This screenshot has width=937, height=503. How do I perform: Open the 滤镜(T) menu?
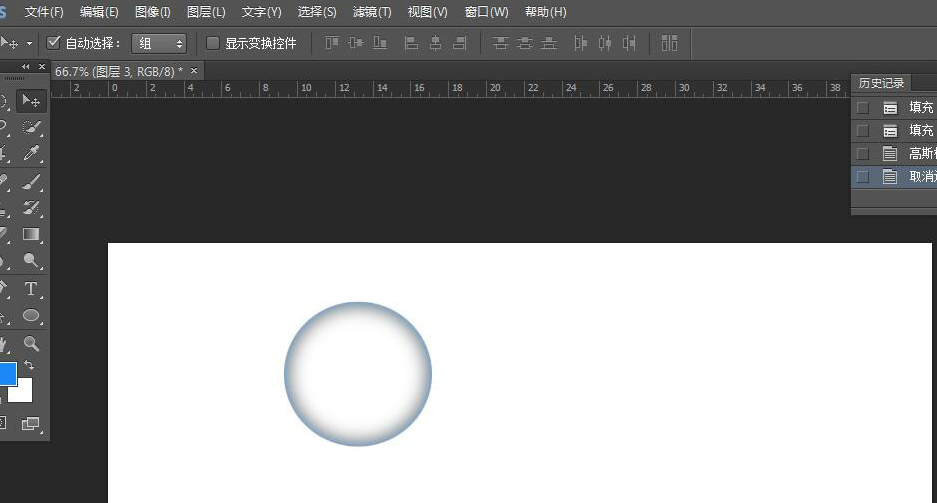click(372, 12)
